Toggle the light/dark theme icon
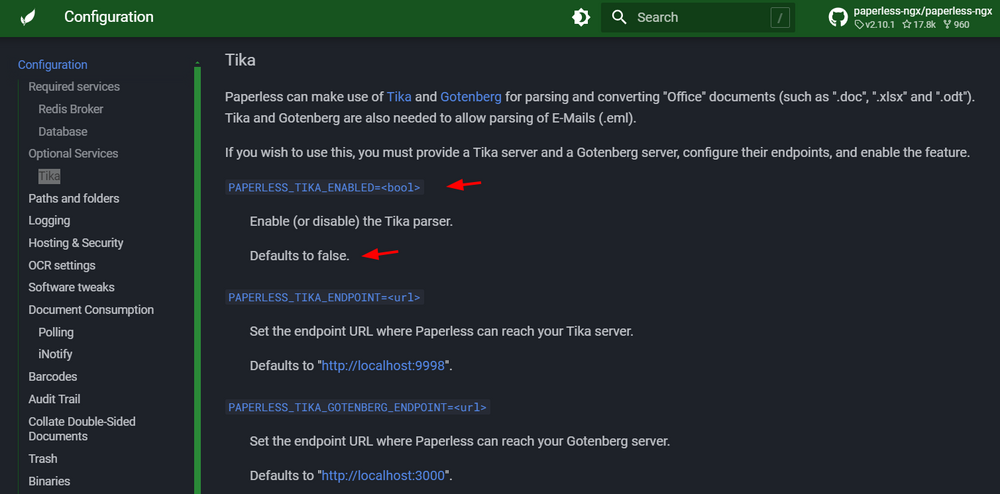The image size is (1000, 494). click(x=581, y=17)
